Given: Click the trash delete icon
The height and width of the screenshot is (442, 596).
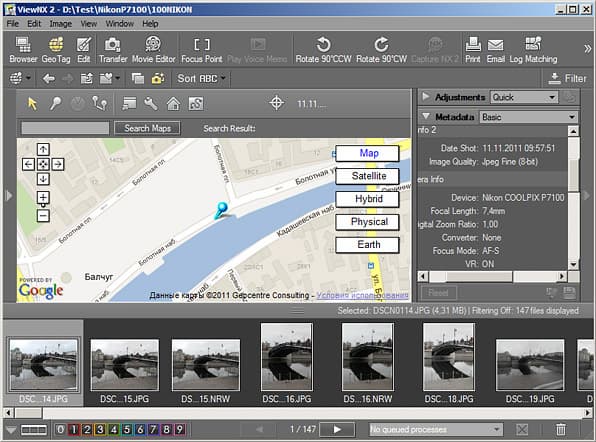Looking at the screenshot, I should (561, 429).
